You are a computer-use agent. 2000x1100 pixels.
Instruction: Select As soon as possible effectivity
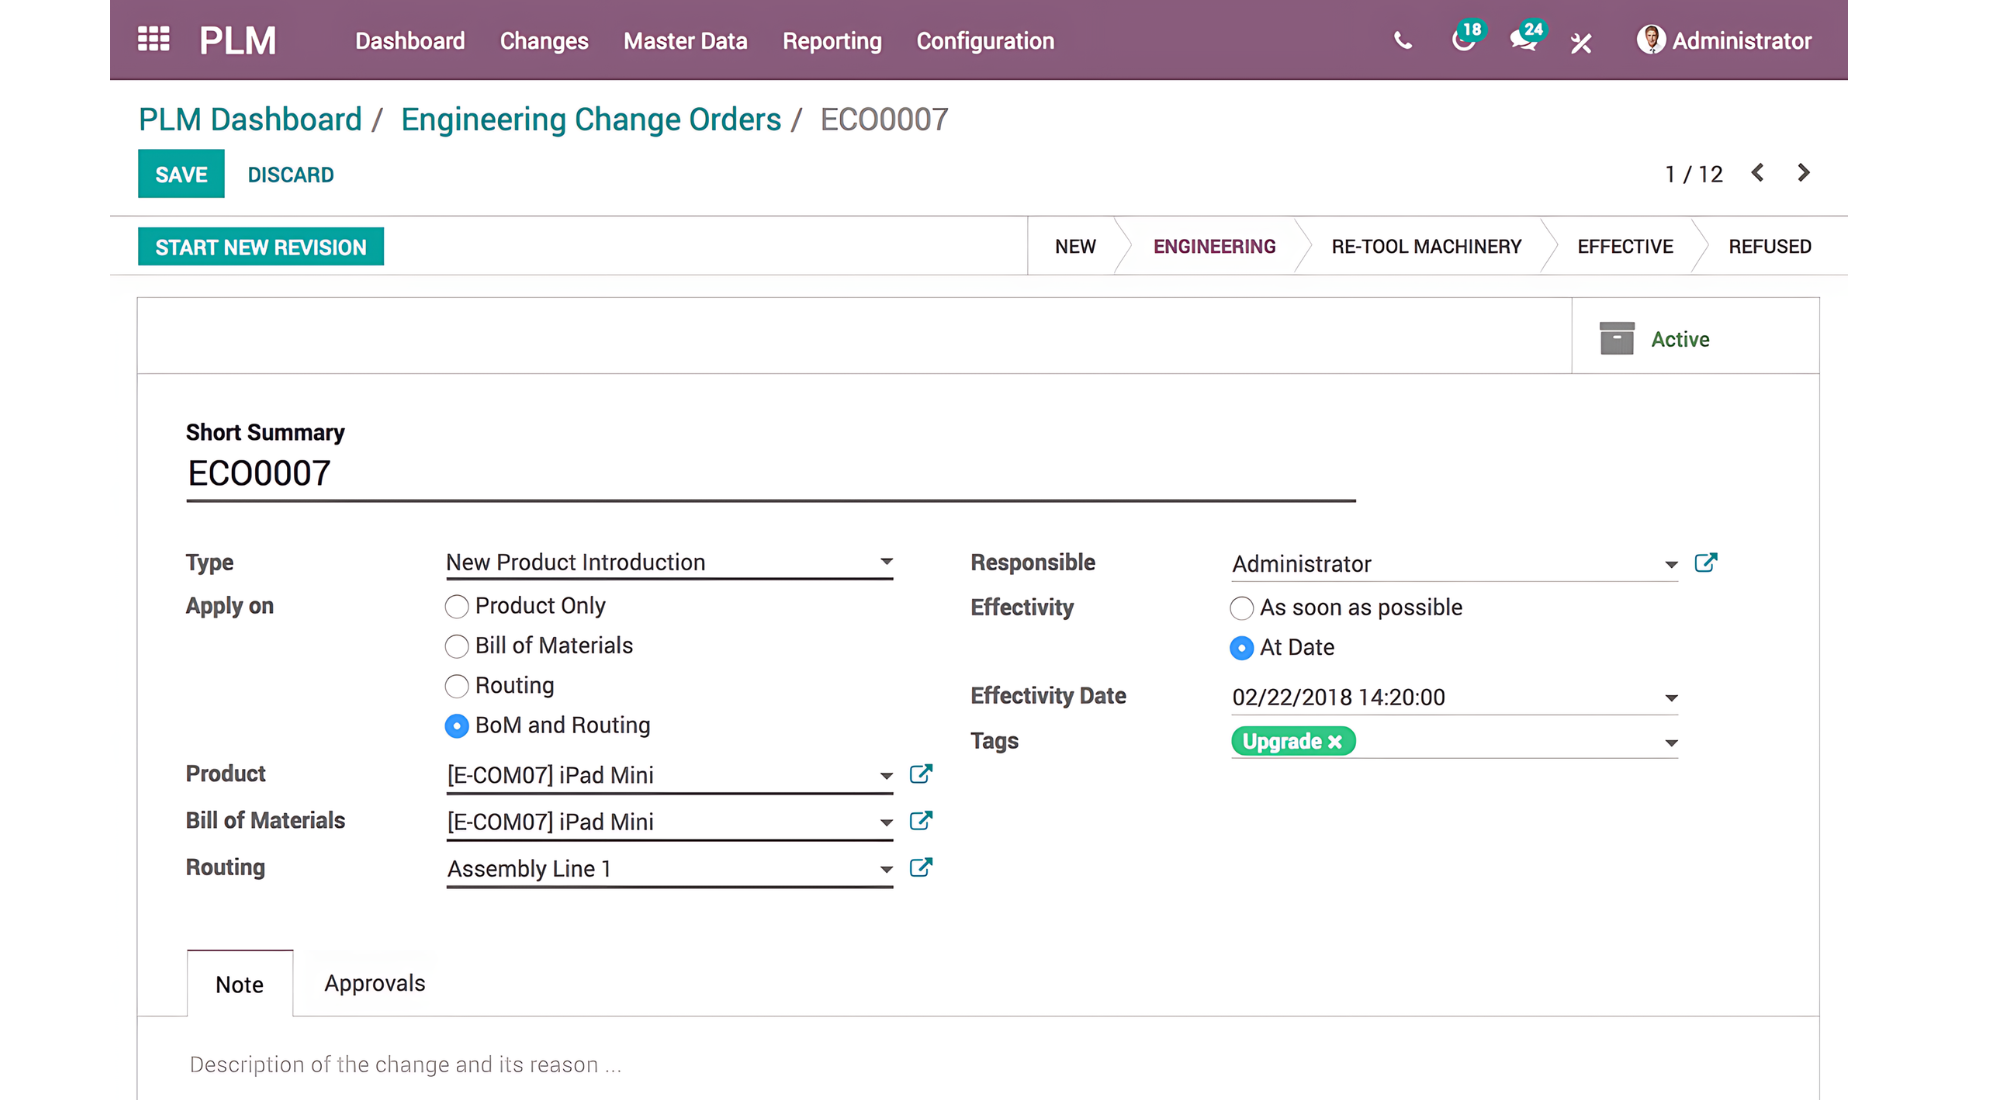coord(1241,608)
